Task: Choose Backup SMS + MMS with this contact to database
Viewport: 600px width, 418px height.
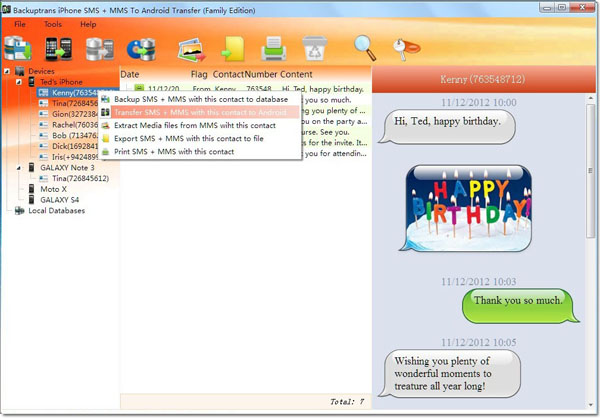Action: [200, 99]
